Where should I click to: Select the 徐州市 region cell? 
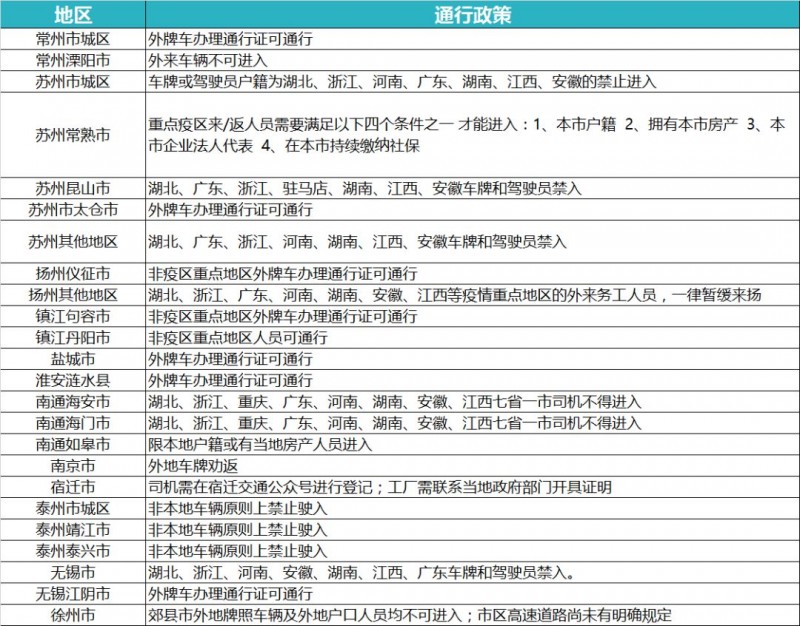(x=73, y=615)
